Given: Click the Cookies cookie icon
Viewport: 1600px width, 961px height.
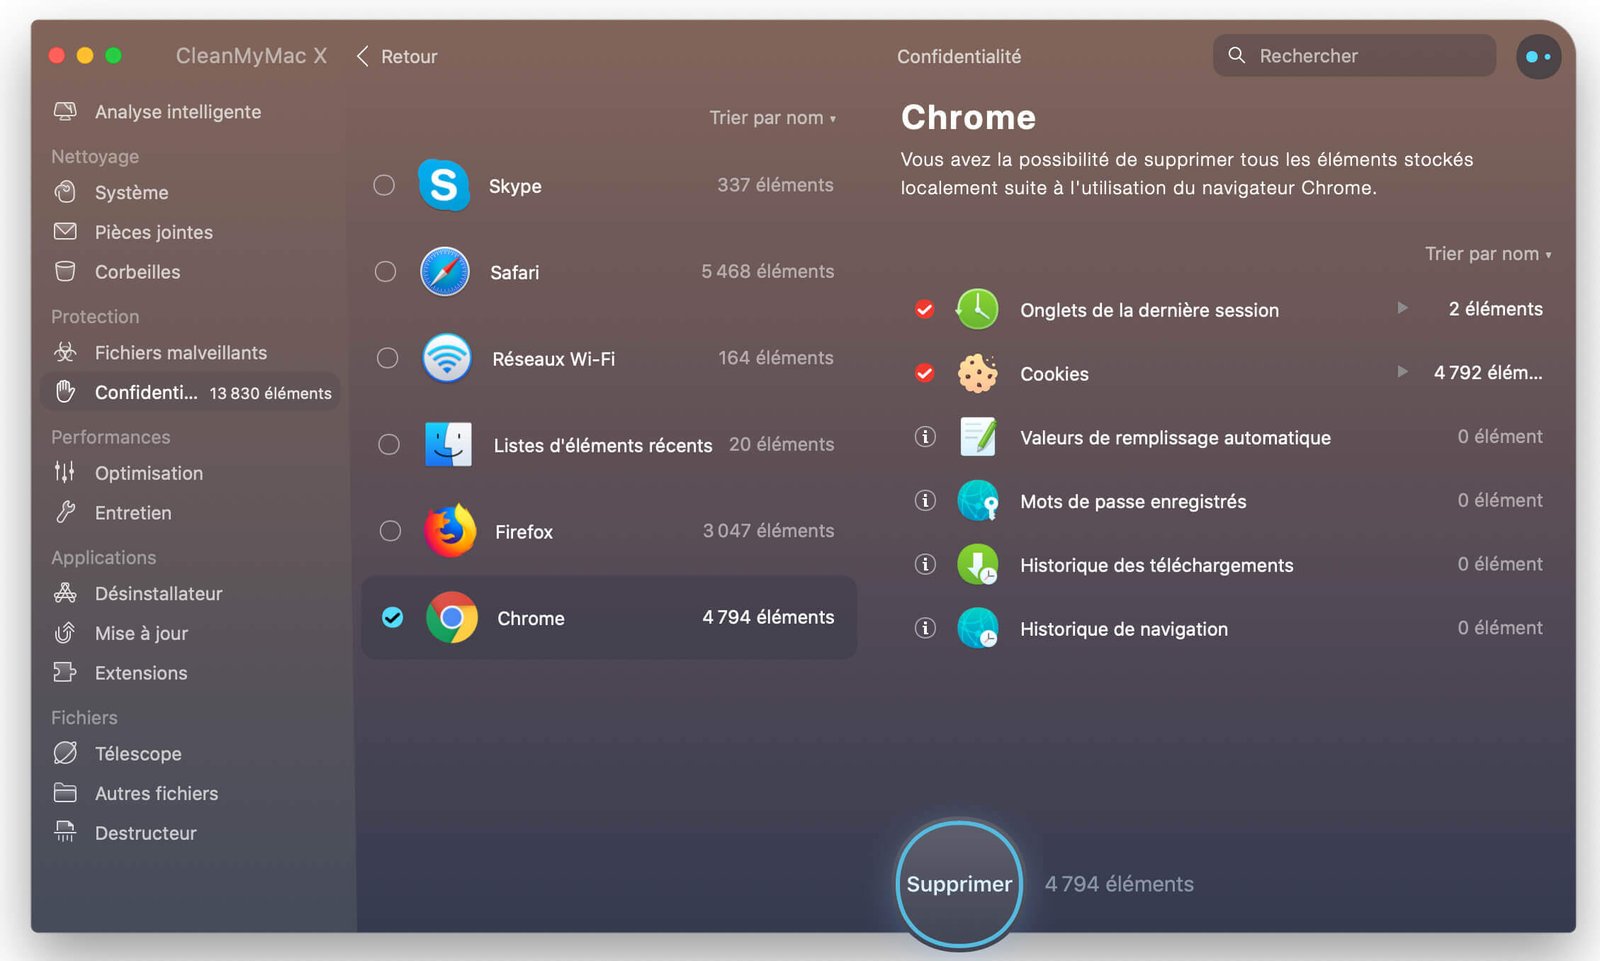Looking at the screenshot, I should point(977,373).
